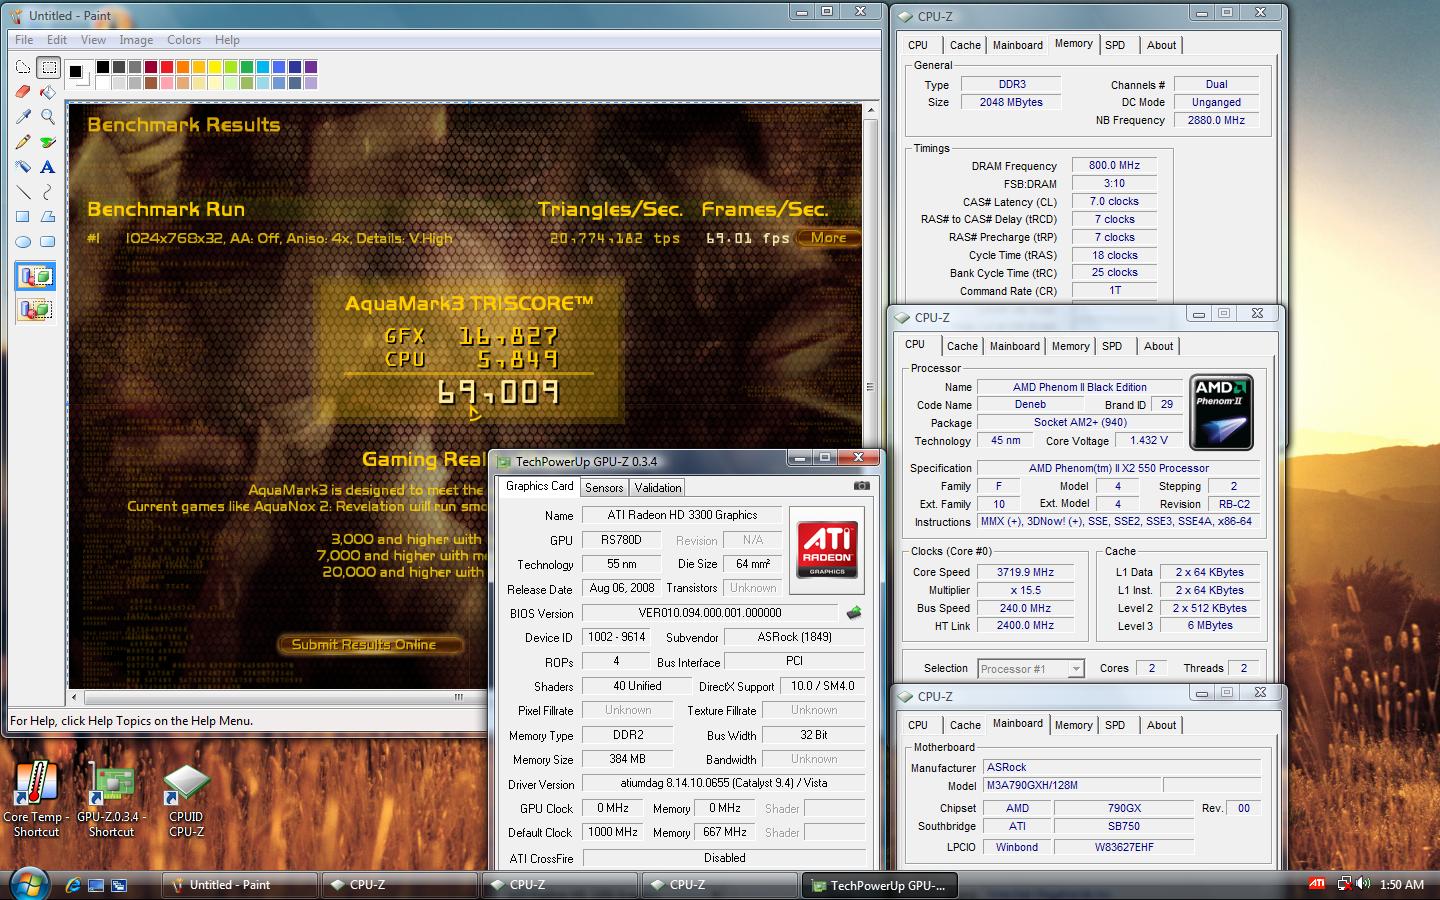Click the GPU-Z Name field ATI Radeon HD 3300
This screenshot has width=1440, height=900.
682,515
